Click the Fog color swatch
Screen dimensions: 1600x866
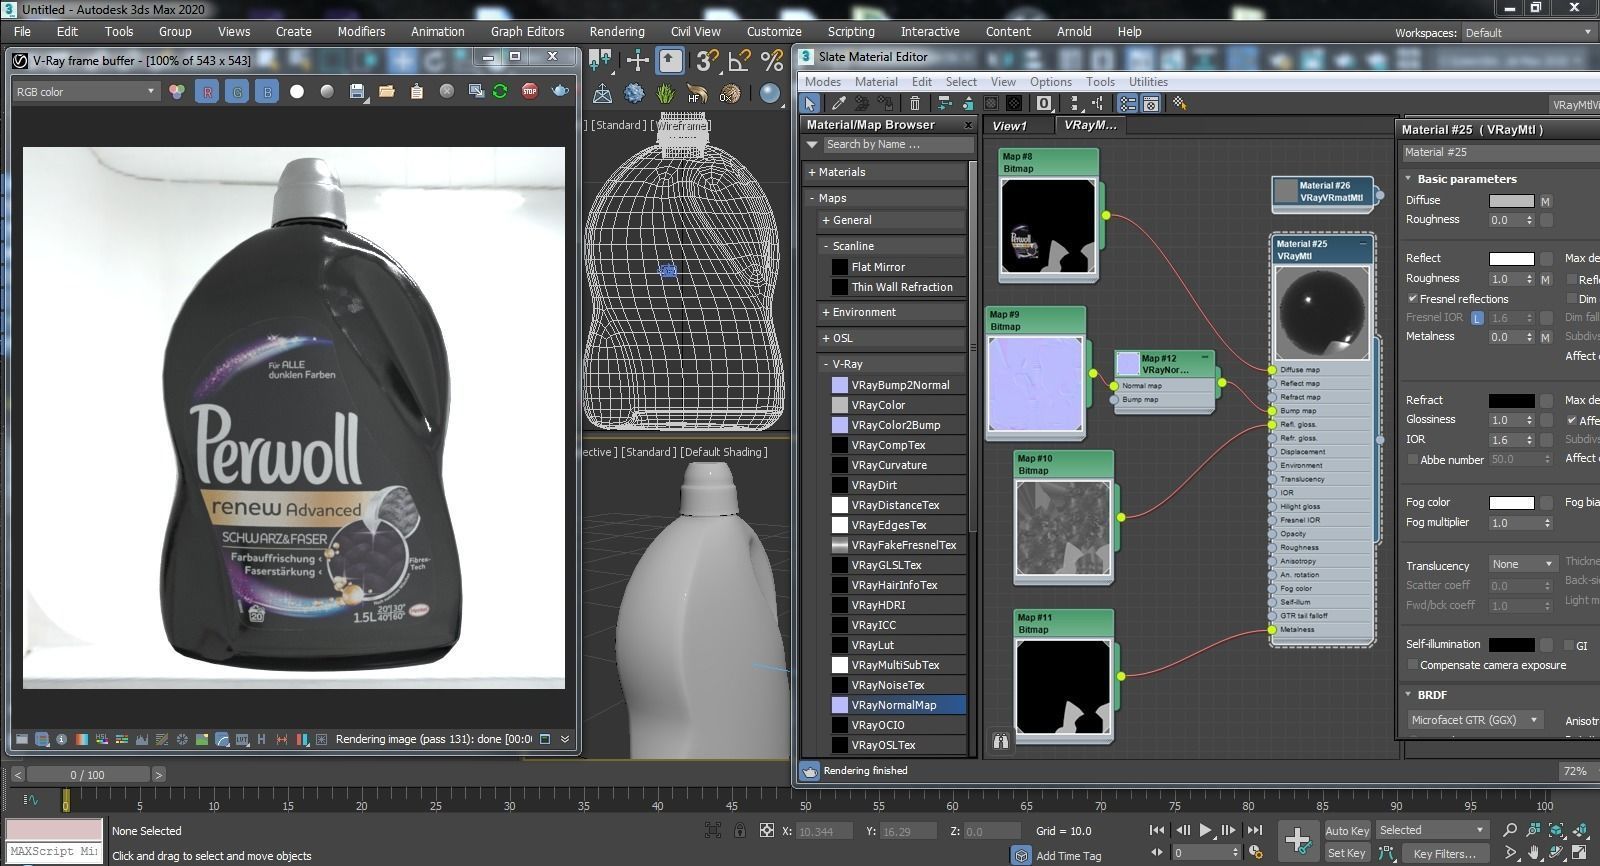point(1511,503)
